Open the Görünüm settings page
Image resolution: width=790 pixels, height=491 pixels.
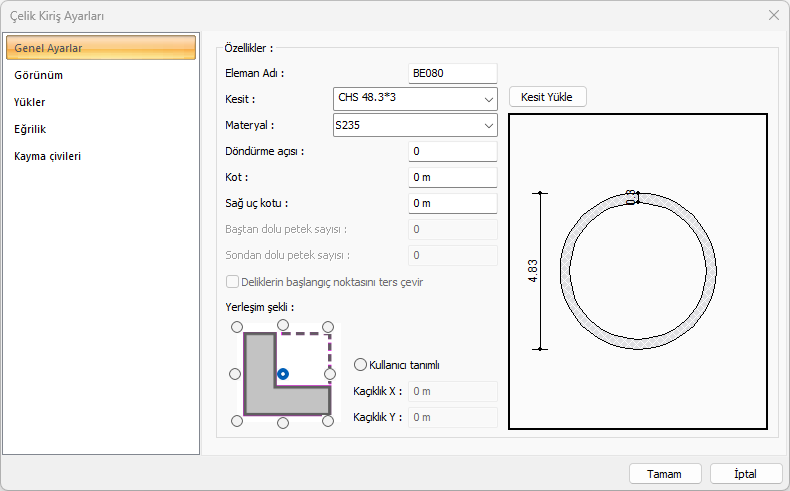(x=39, y=75)
